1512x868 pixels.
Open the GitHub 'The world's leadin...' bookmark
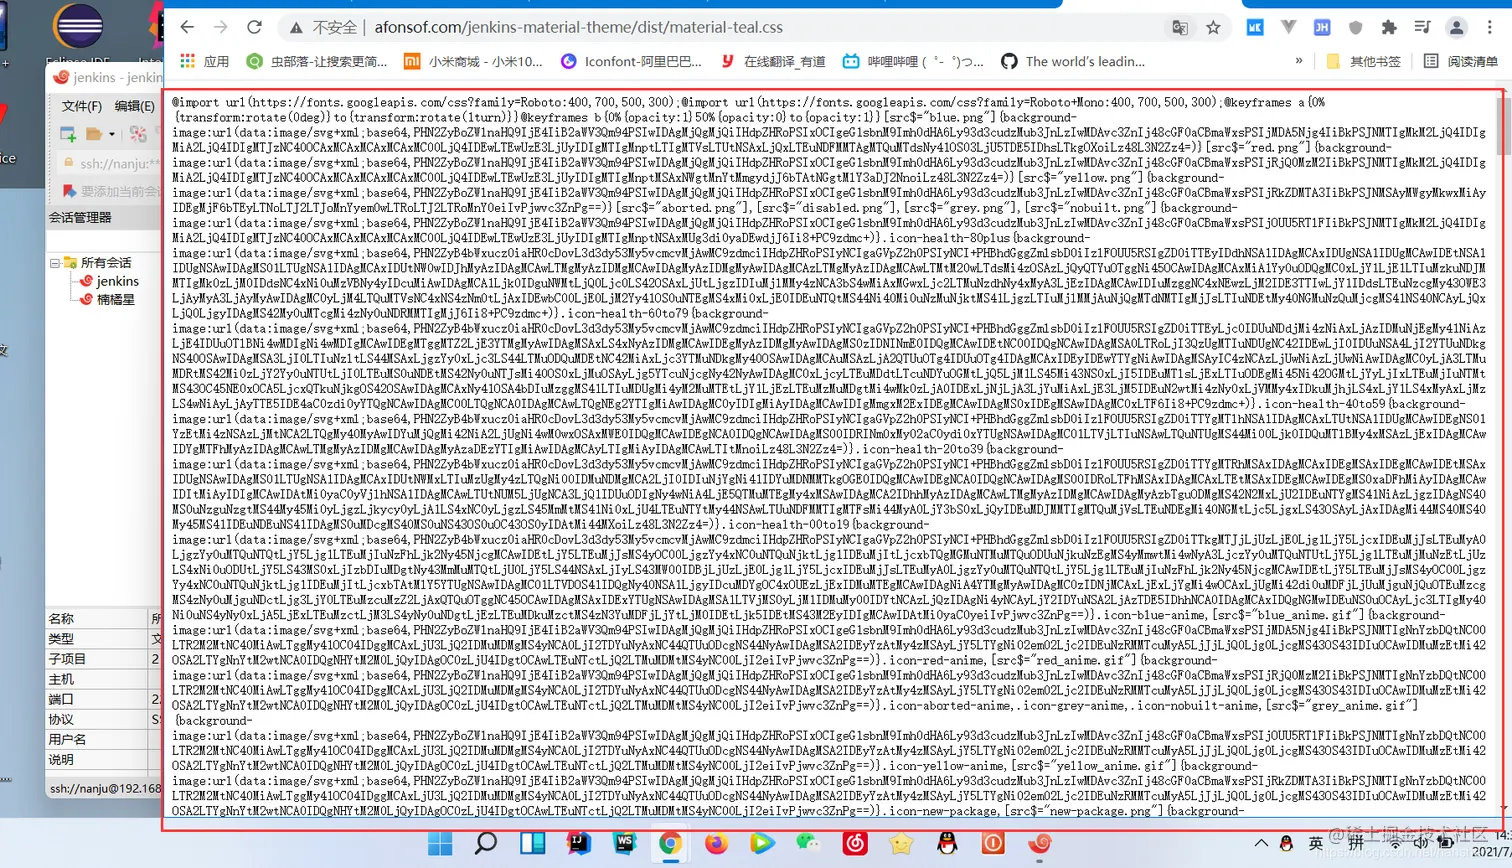pos(1072,61)
